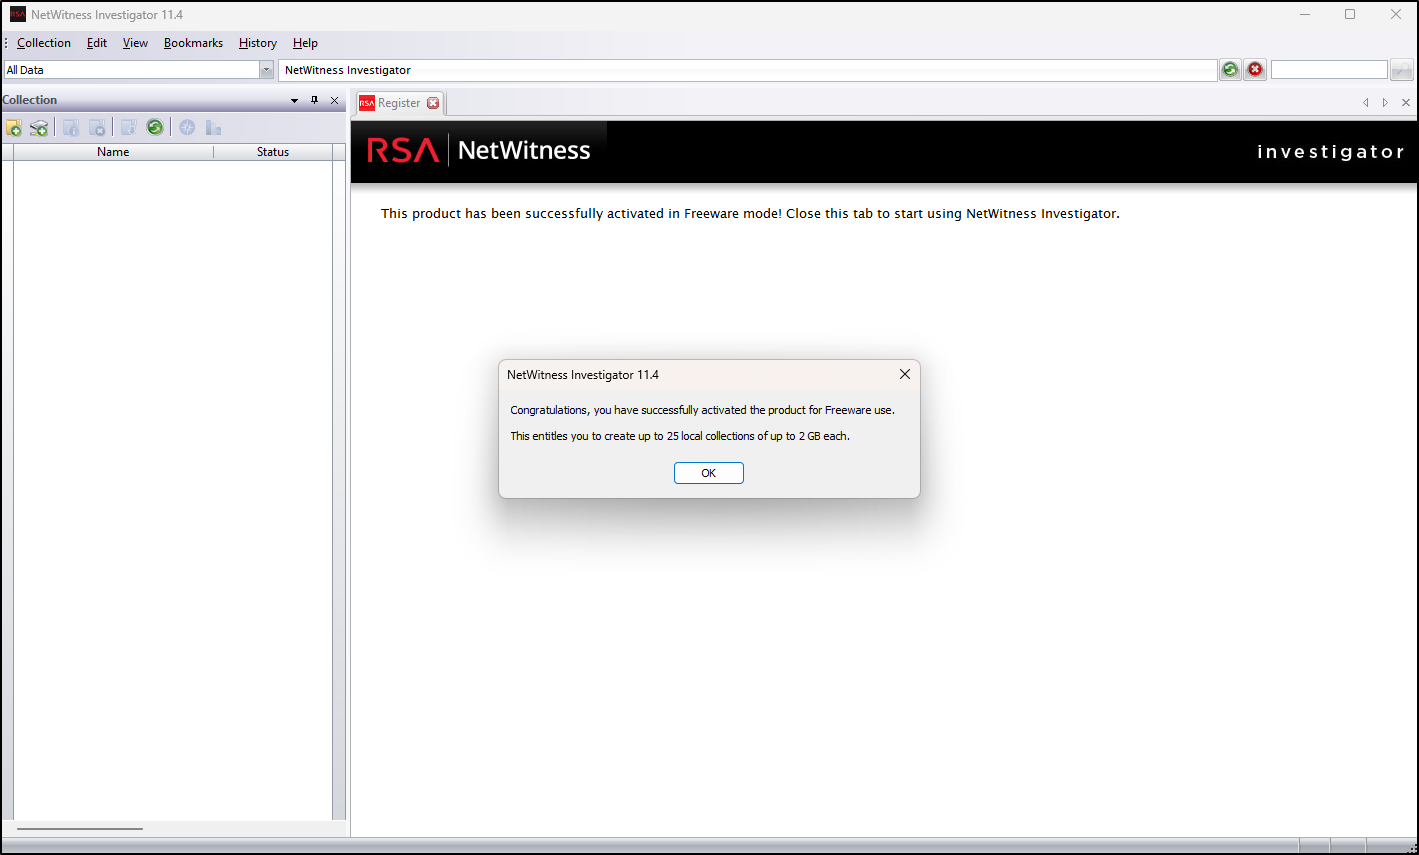Close the Register tab with its red X

click(x=433, y=103)
